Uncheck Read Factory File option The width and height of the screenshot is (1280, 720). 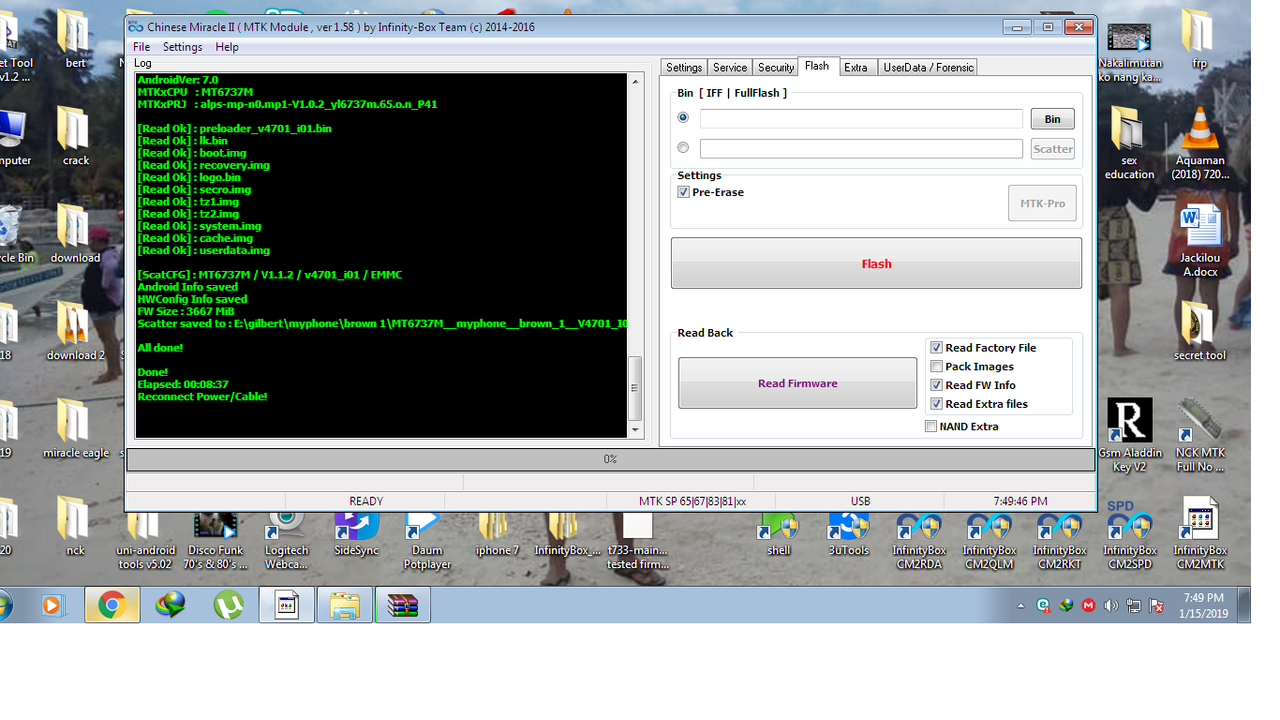[x=937, y=348]
